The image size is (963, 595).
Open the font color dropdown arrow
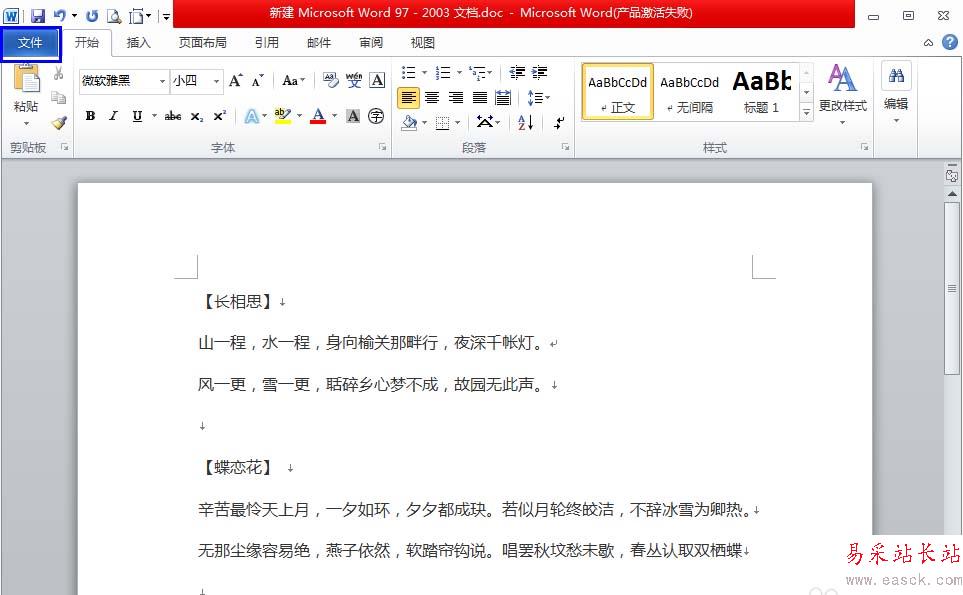[x=335, y=115]
